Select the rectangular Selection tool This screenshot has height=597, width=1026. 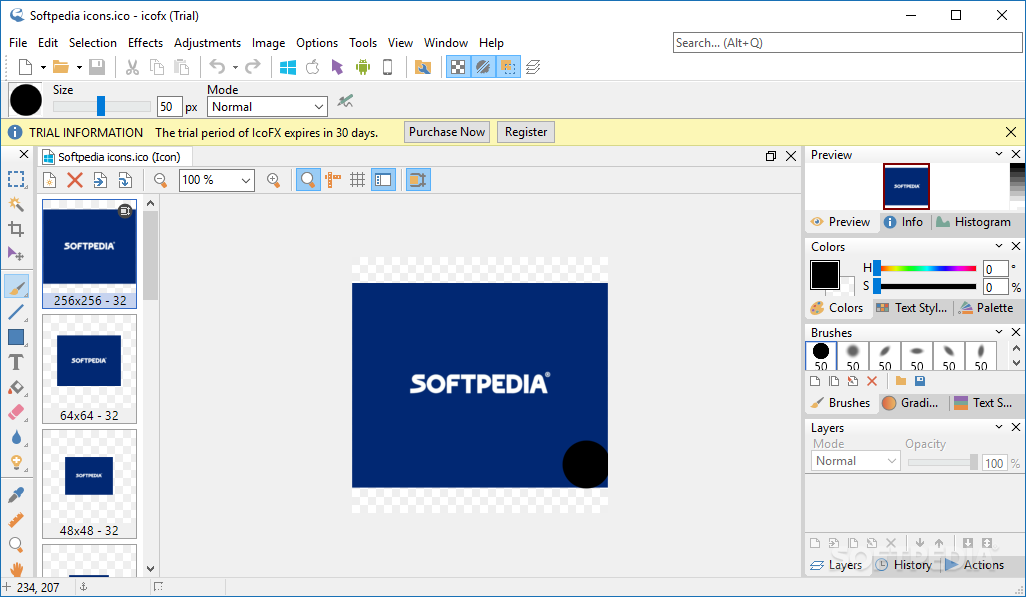click(x=16, y=179)
